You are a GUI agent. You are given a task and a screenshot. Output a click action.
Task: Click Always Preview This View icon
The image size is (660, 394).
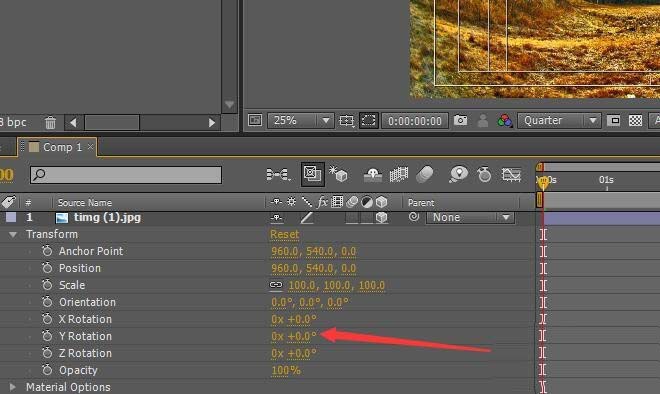(x=255, y=120)
